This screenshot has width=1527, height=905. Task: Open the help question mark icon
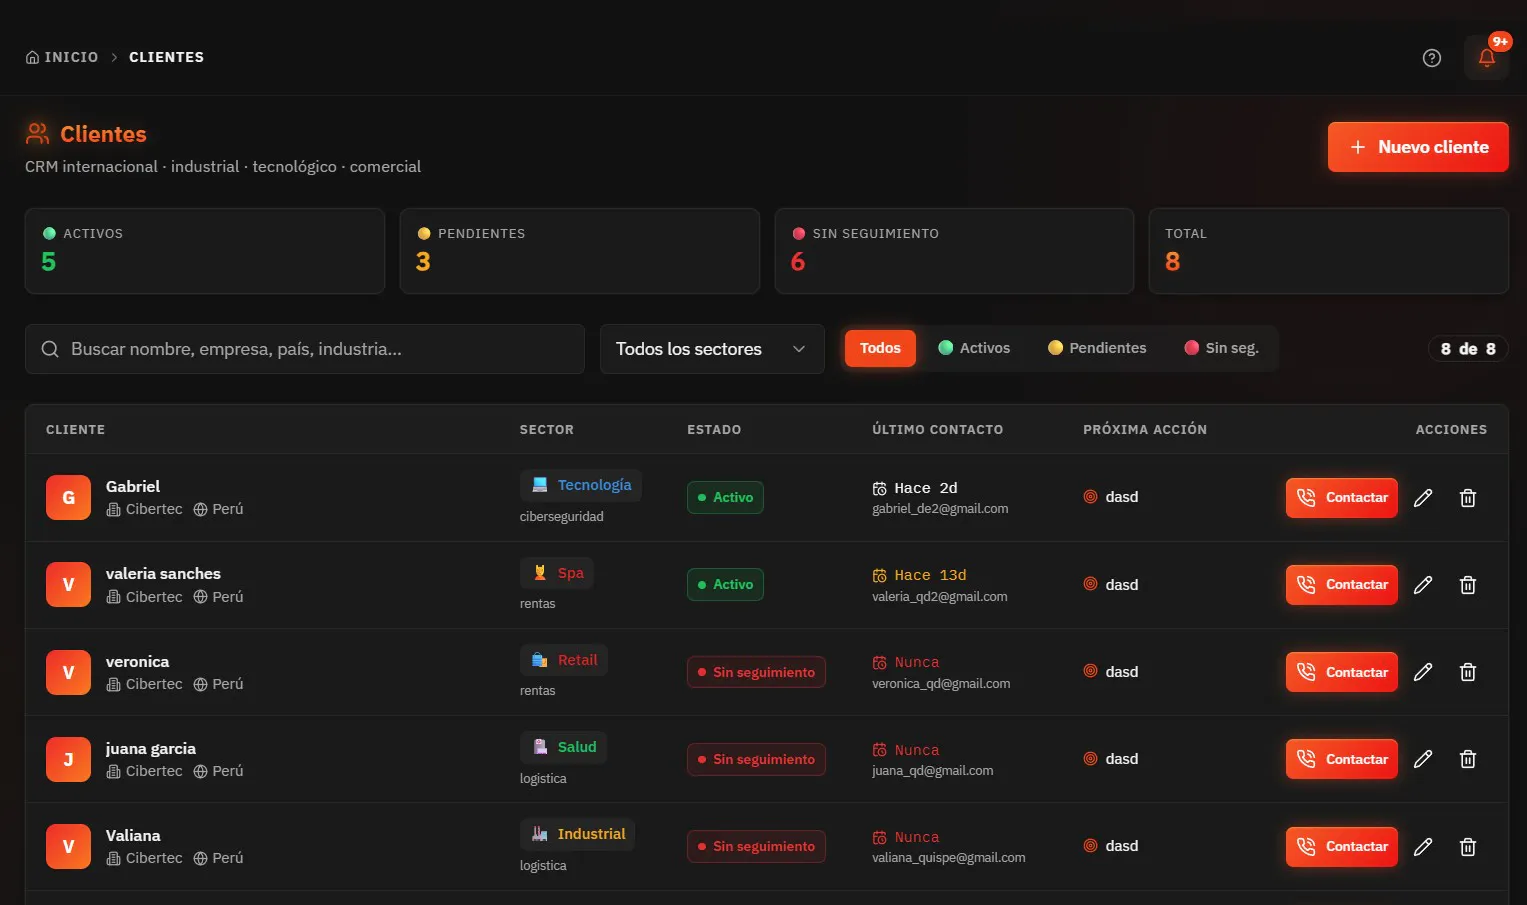point(1432,58)
